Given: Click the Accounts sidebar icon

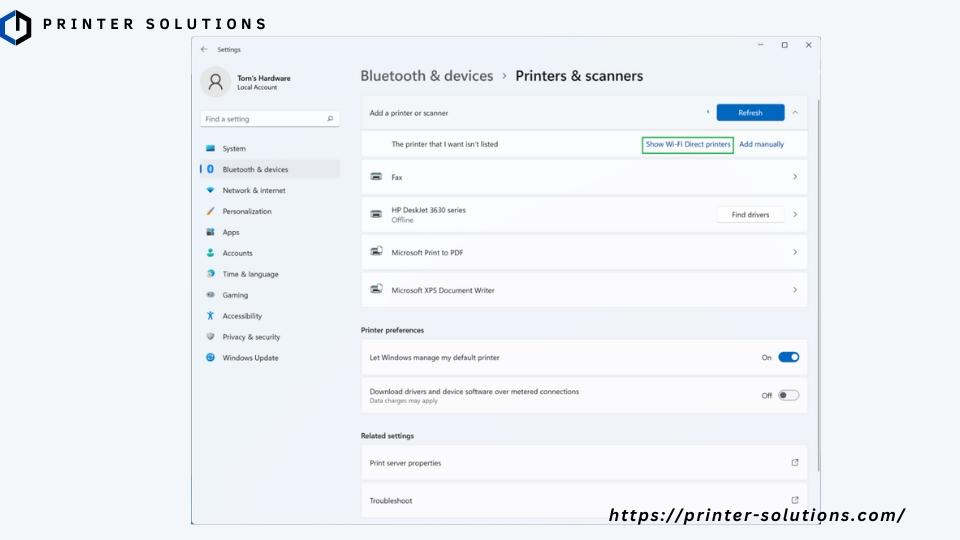Looking at the screenshot, I should click(x=210, y=252).
